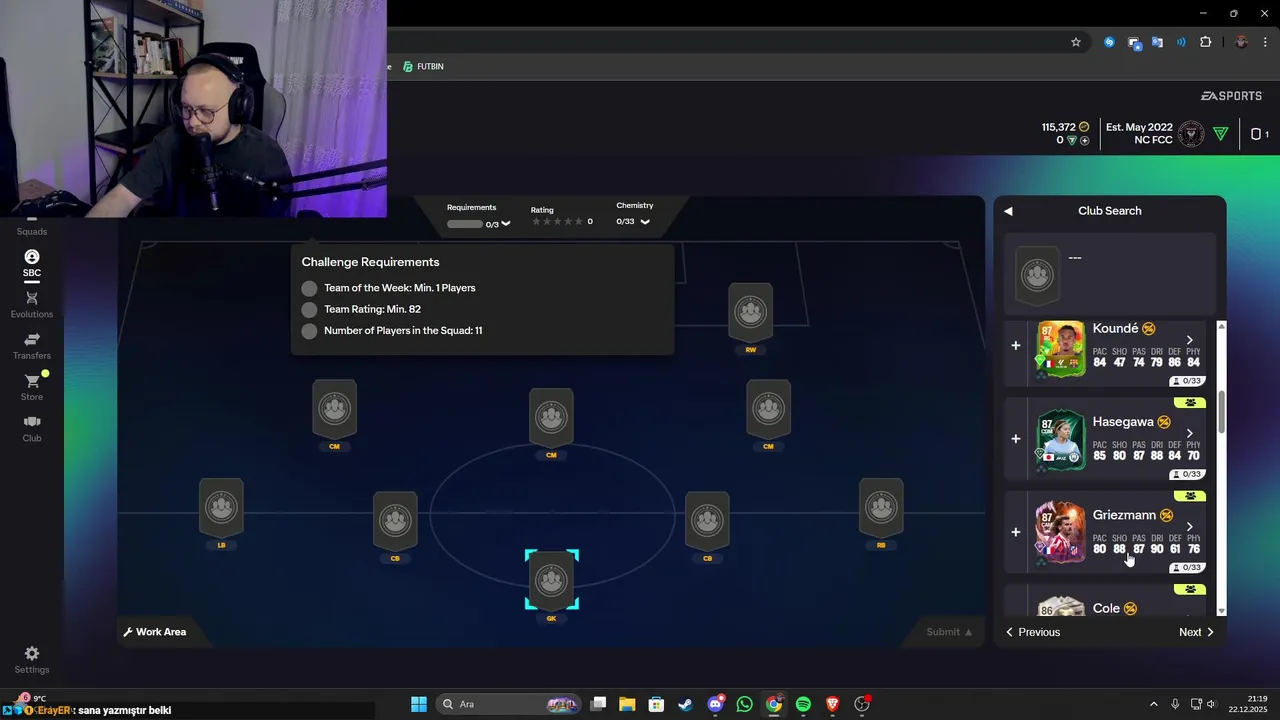Select the center CM slot

click(551, 417)
